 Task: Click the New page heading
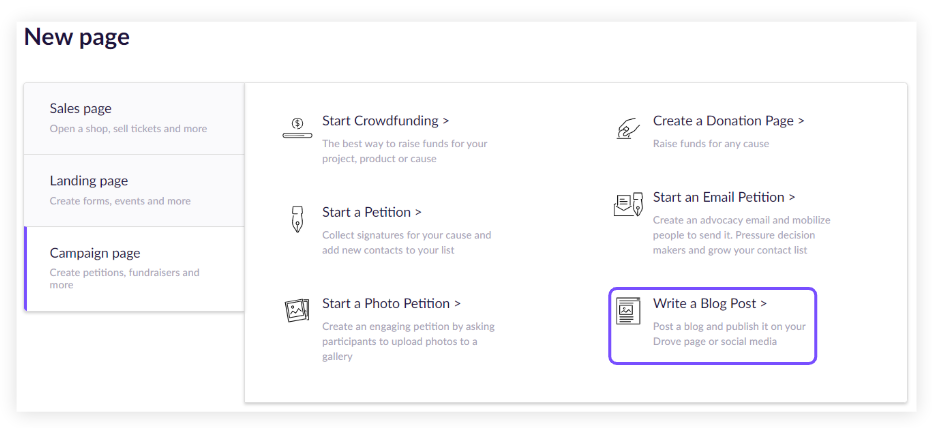(77, 38)
